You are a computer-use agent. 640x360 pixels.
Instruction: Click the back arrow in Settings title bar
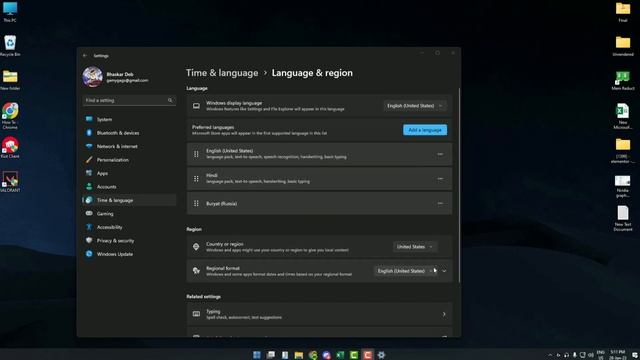(85, 56)
